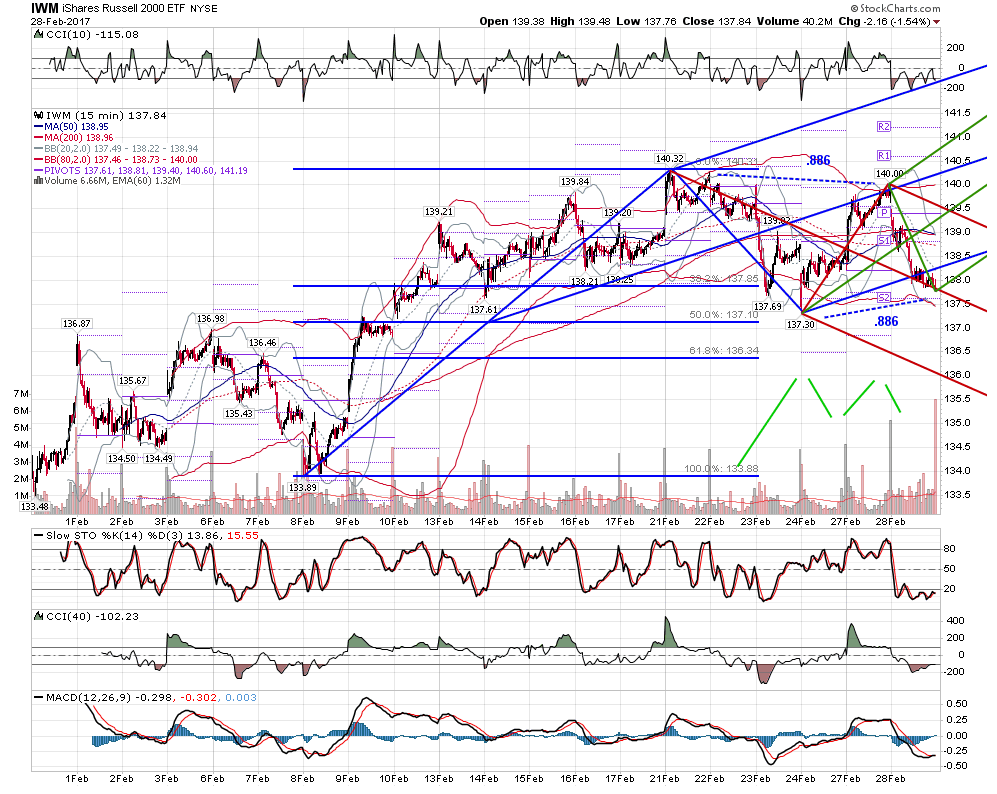Select the R1 pivot label
Viewport: 997px width, 794px height.
pyautogui.click(x=884, y=156)
